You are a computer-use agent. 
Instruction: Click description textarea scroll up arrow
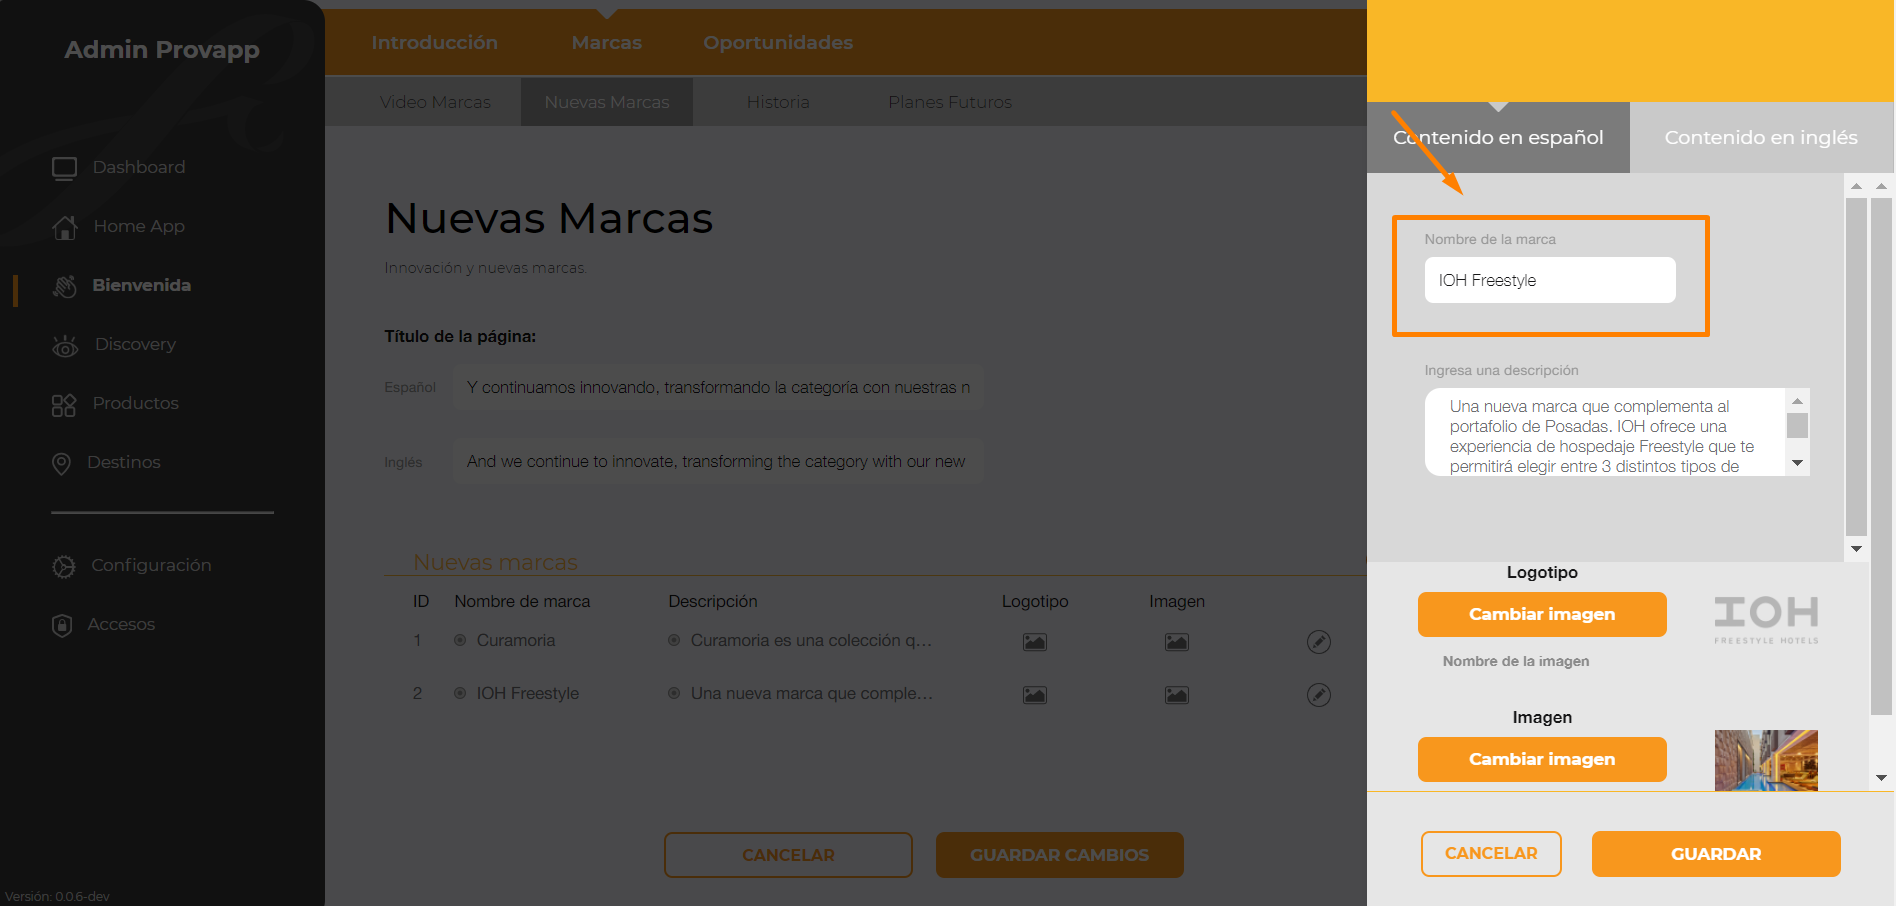pos(1797,401)
